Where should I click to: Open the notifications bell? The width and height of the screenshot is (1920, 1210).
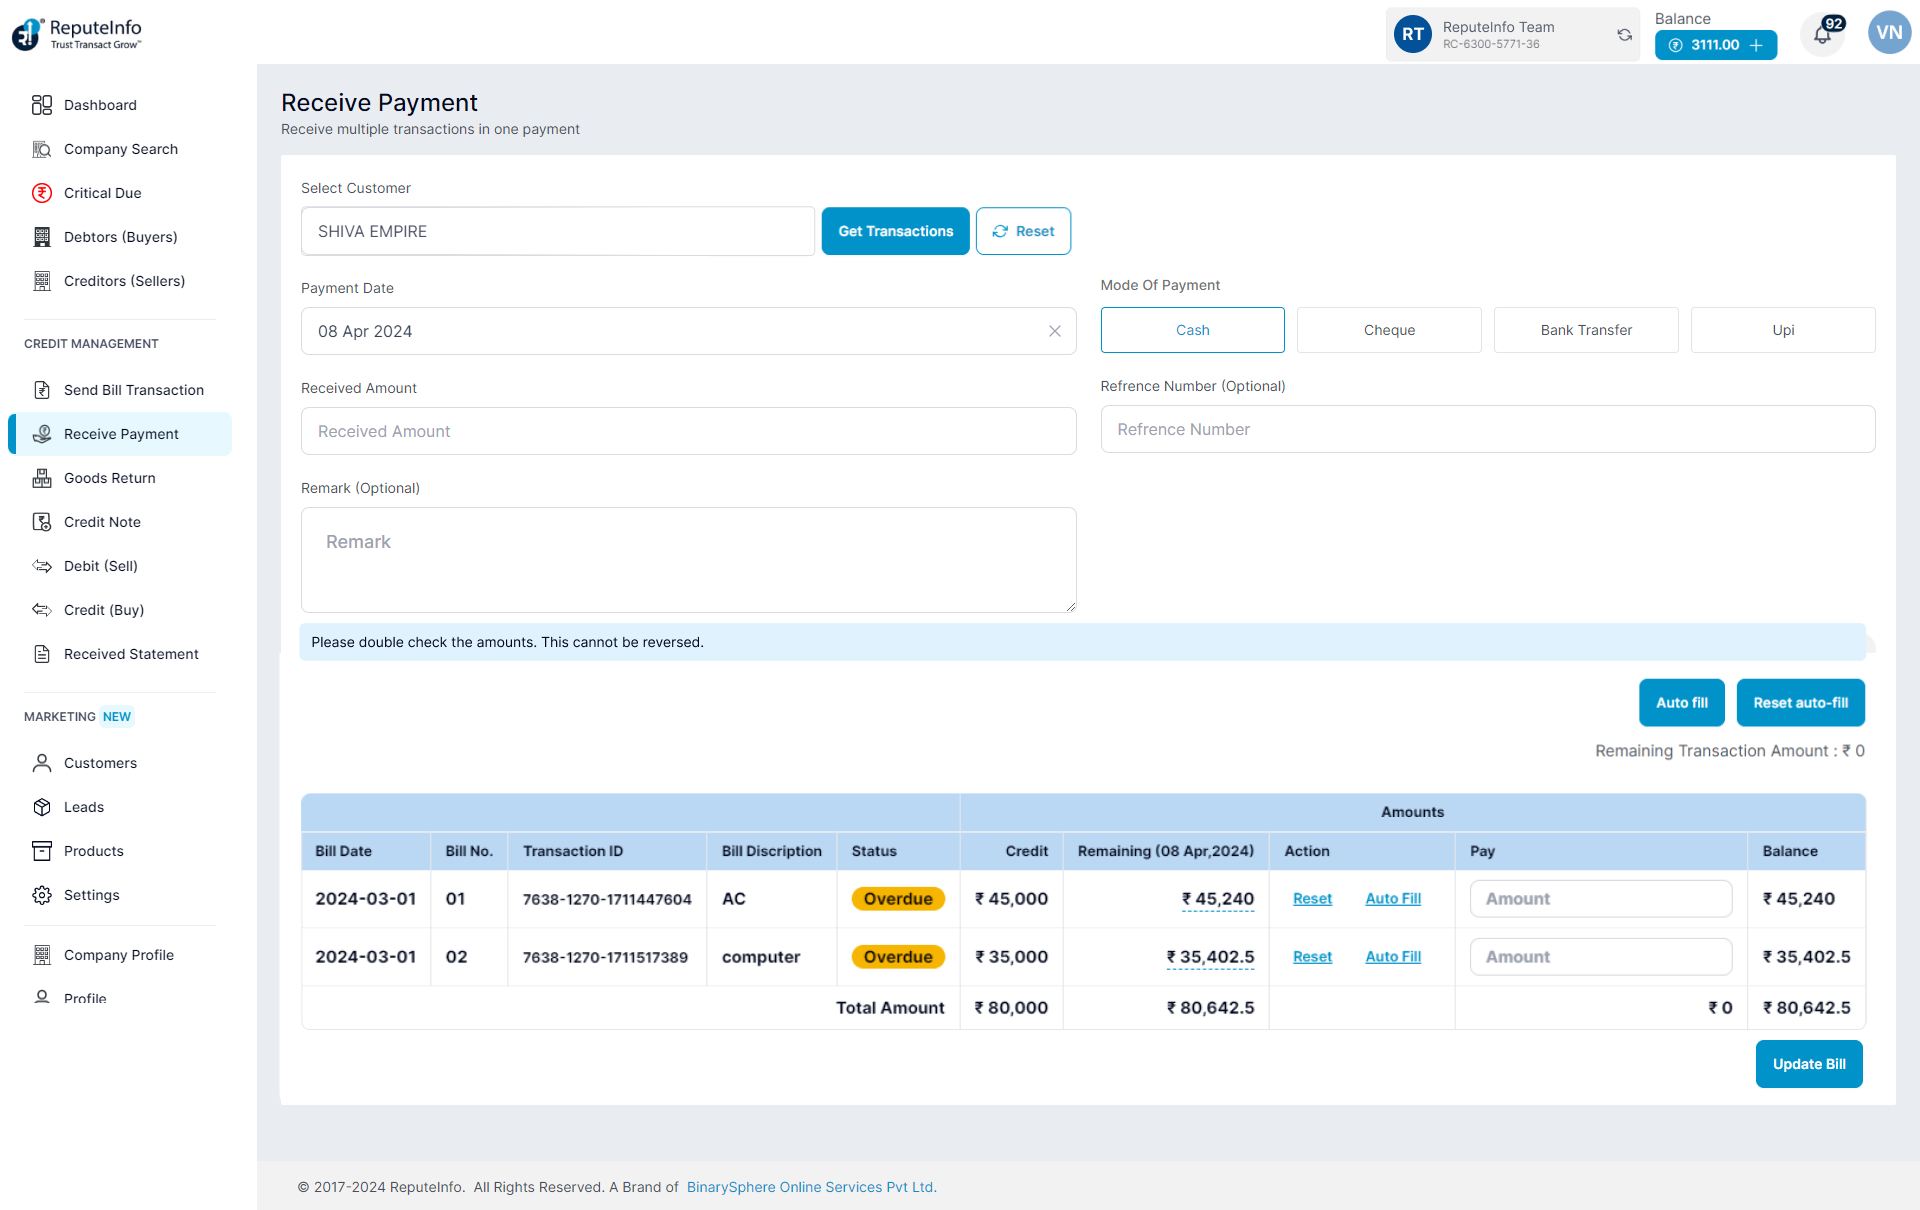coord(1823,34)
